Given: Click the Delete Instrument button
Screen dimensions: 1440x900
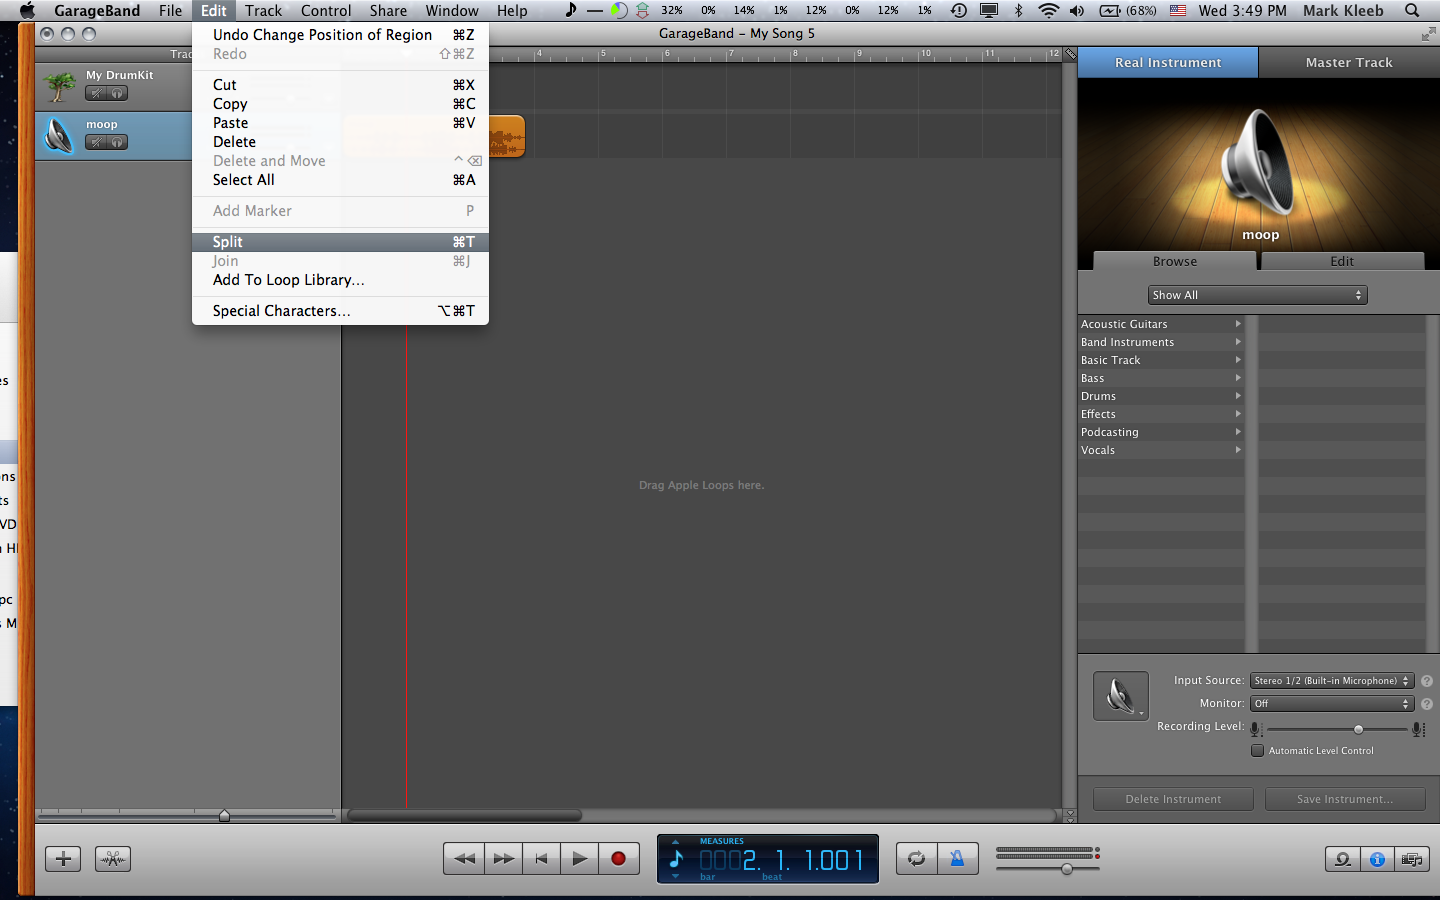Looking at the screenshot, I should click(x=1173, y=799).
